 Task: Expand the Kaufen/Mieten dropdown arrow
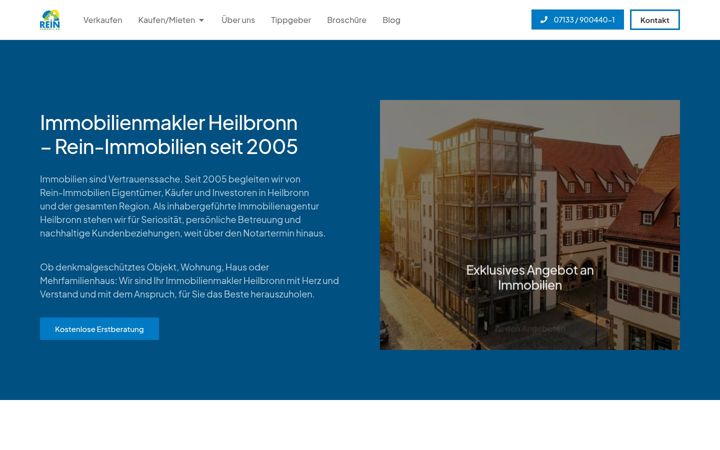click(x=201, y=20)
